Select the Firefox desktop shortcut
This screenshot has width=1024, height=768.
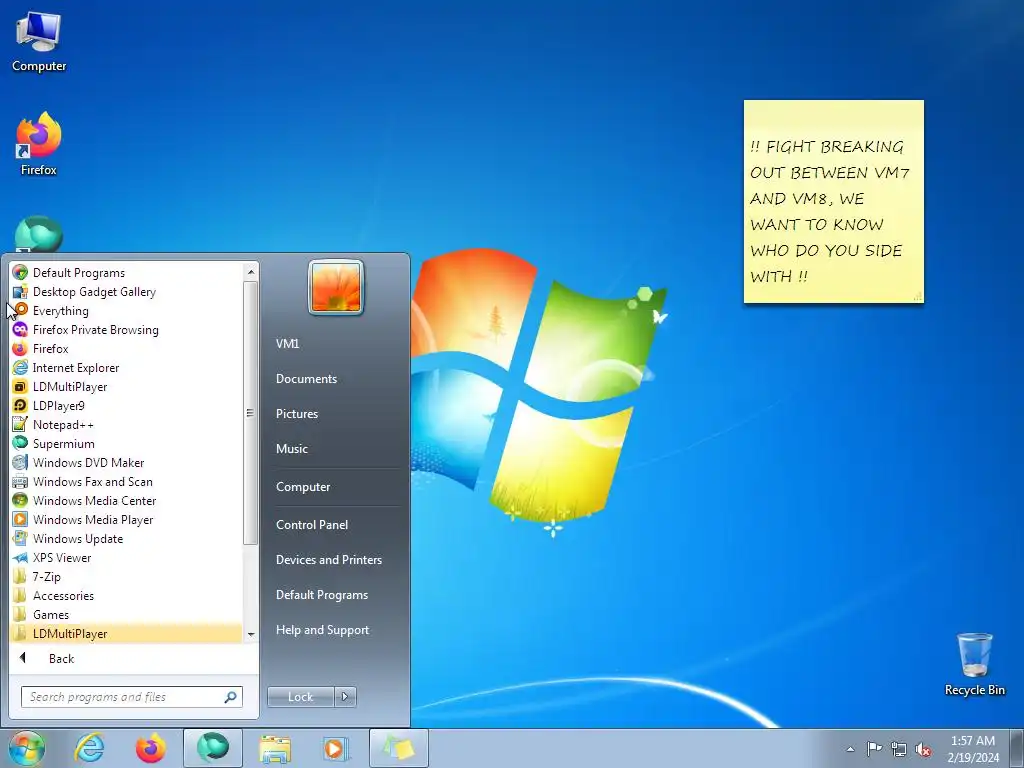pos(39,144)
